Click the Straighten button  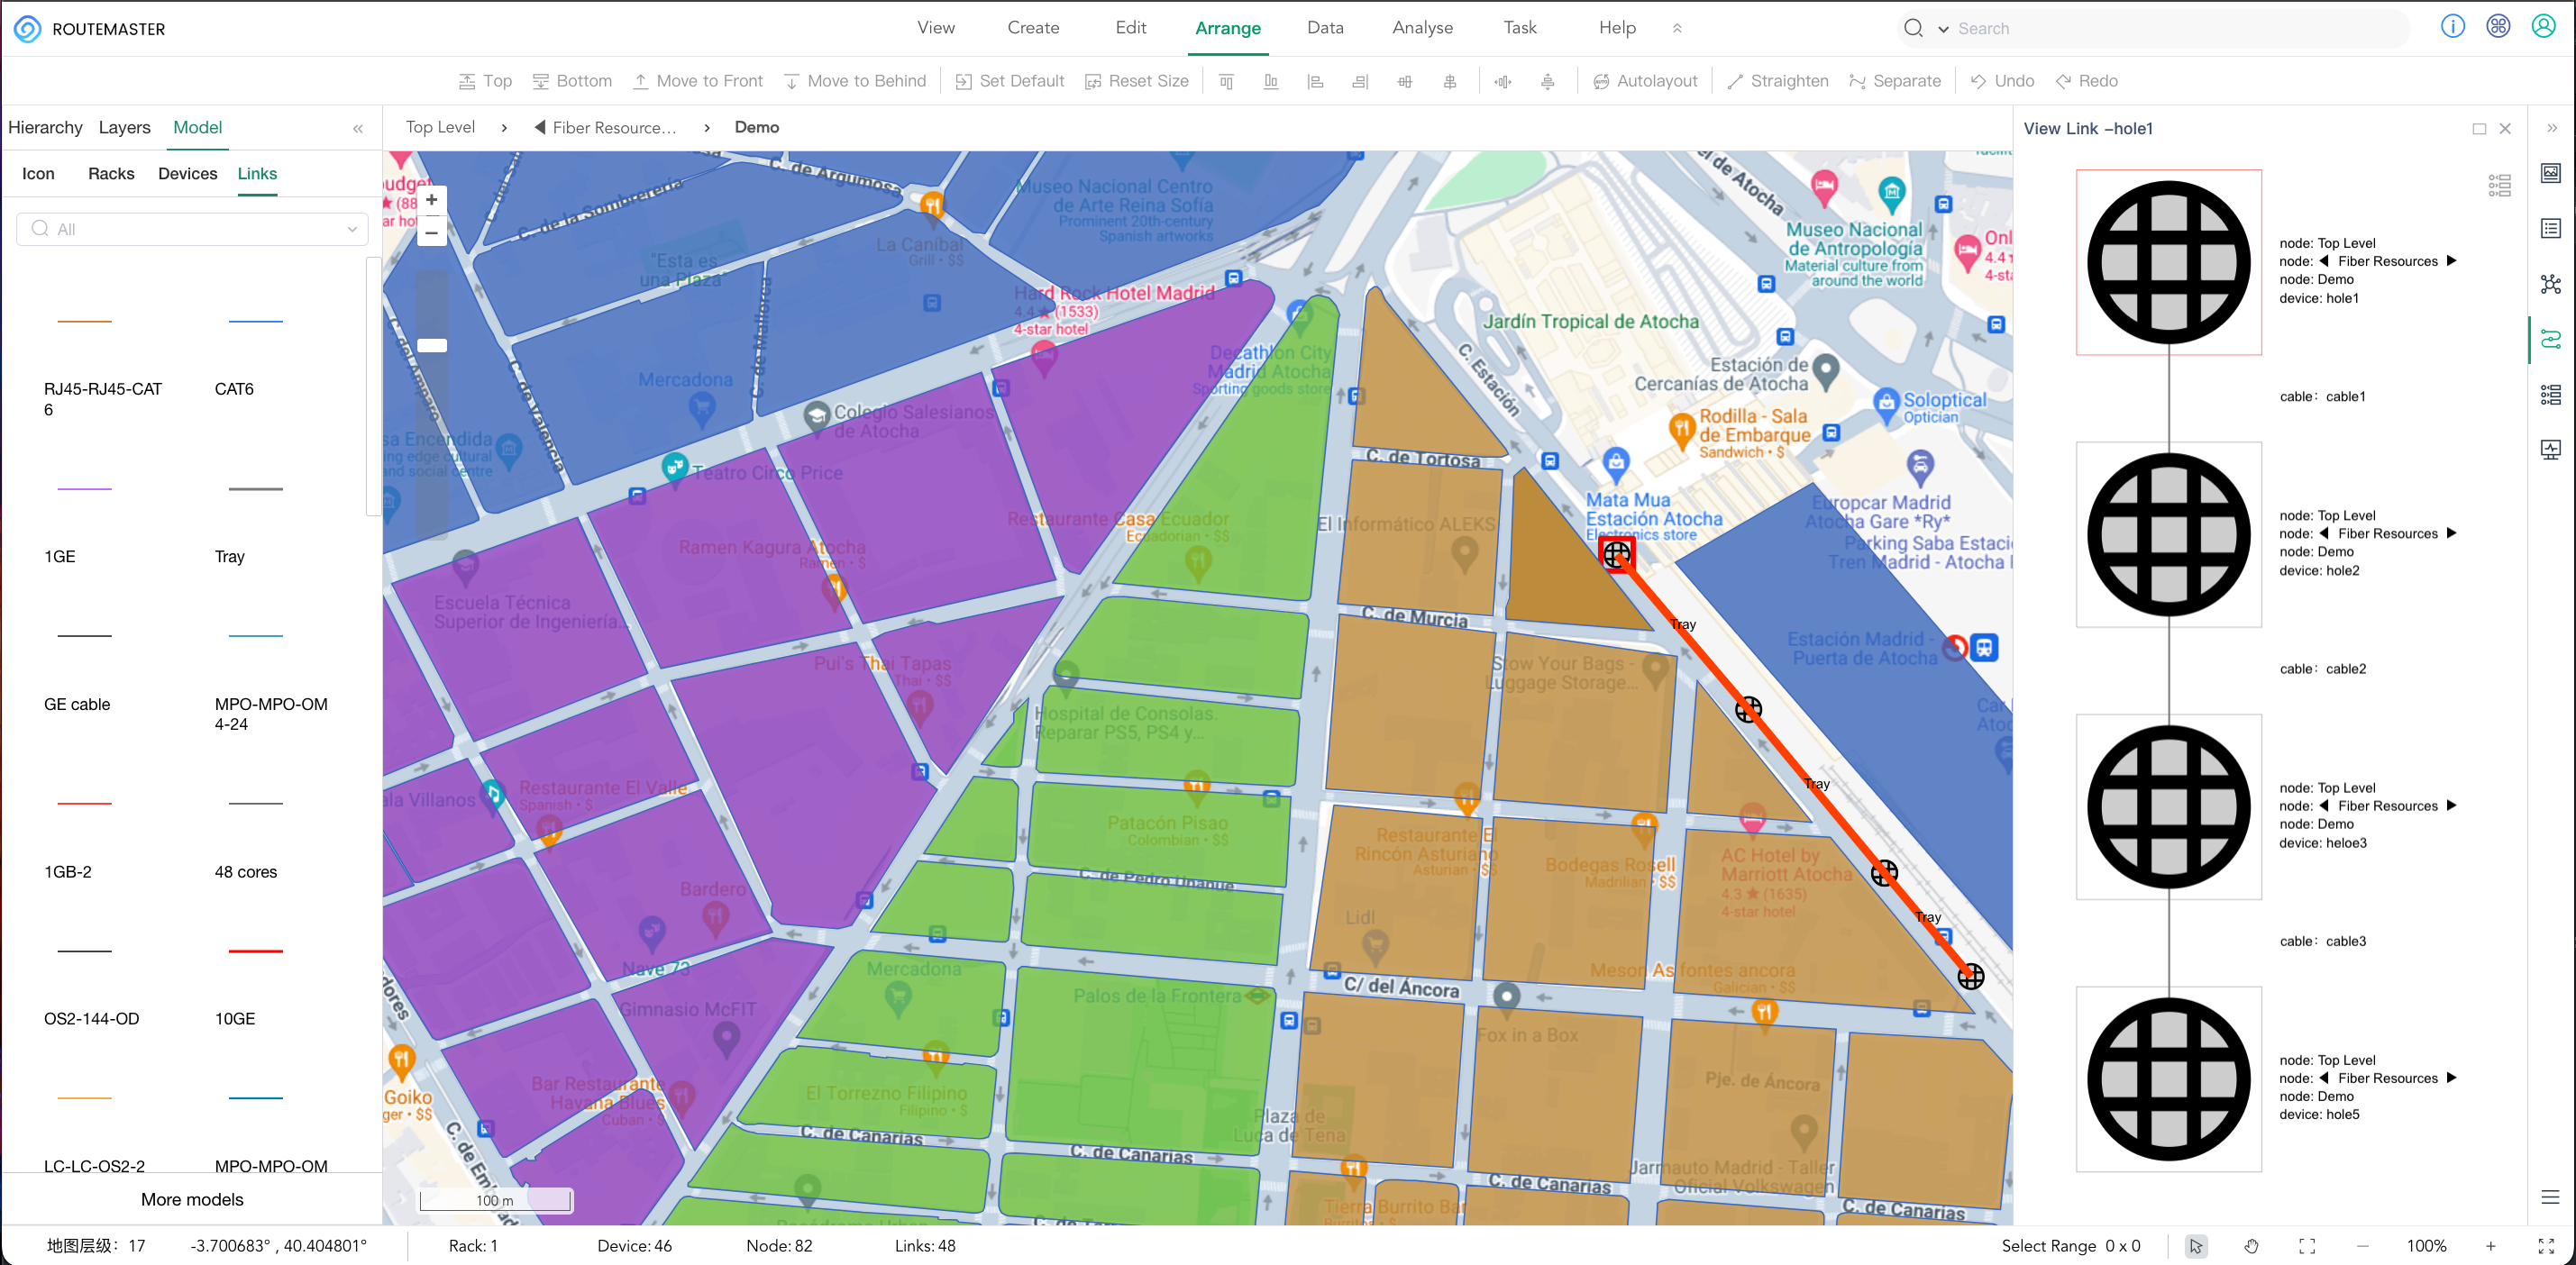pyautogui.click(x=1777, y=81)
